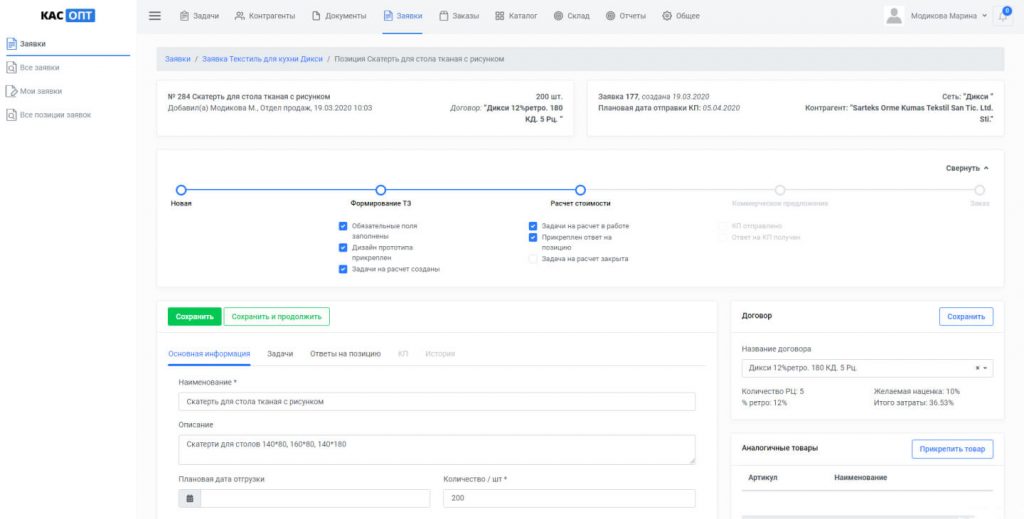Click the Количество / шт input field

569,498
